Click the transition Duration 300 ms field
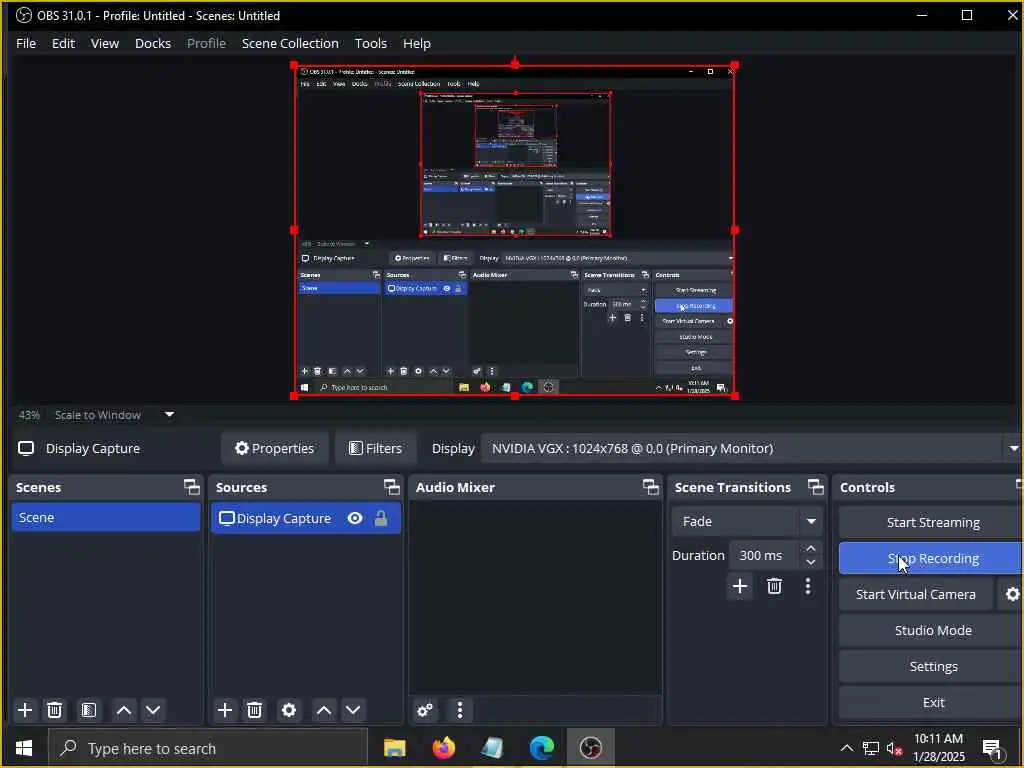 pyautogui.click(x=765, y=555)
